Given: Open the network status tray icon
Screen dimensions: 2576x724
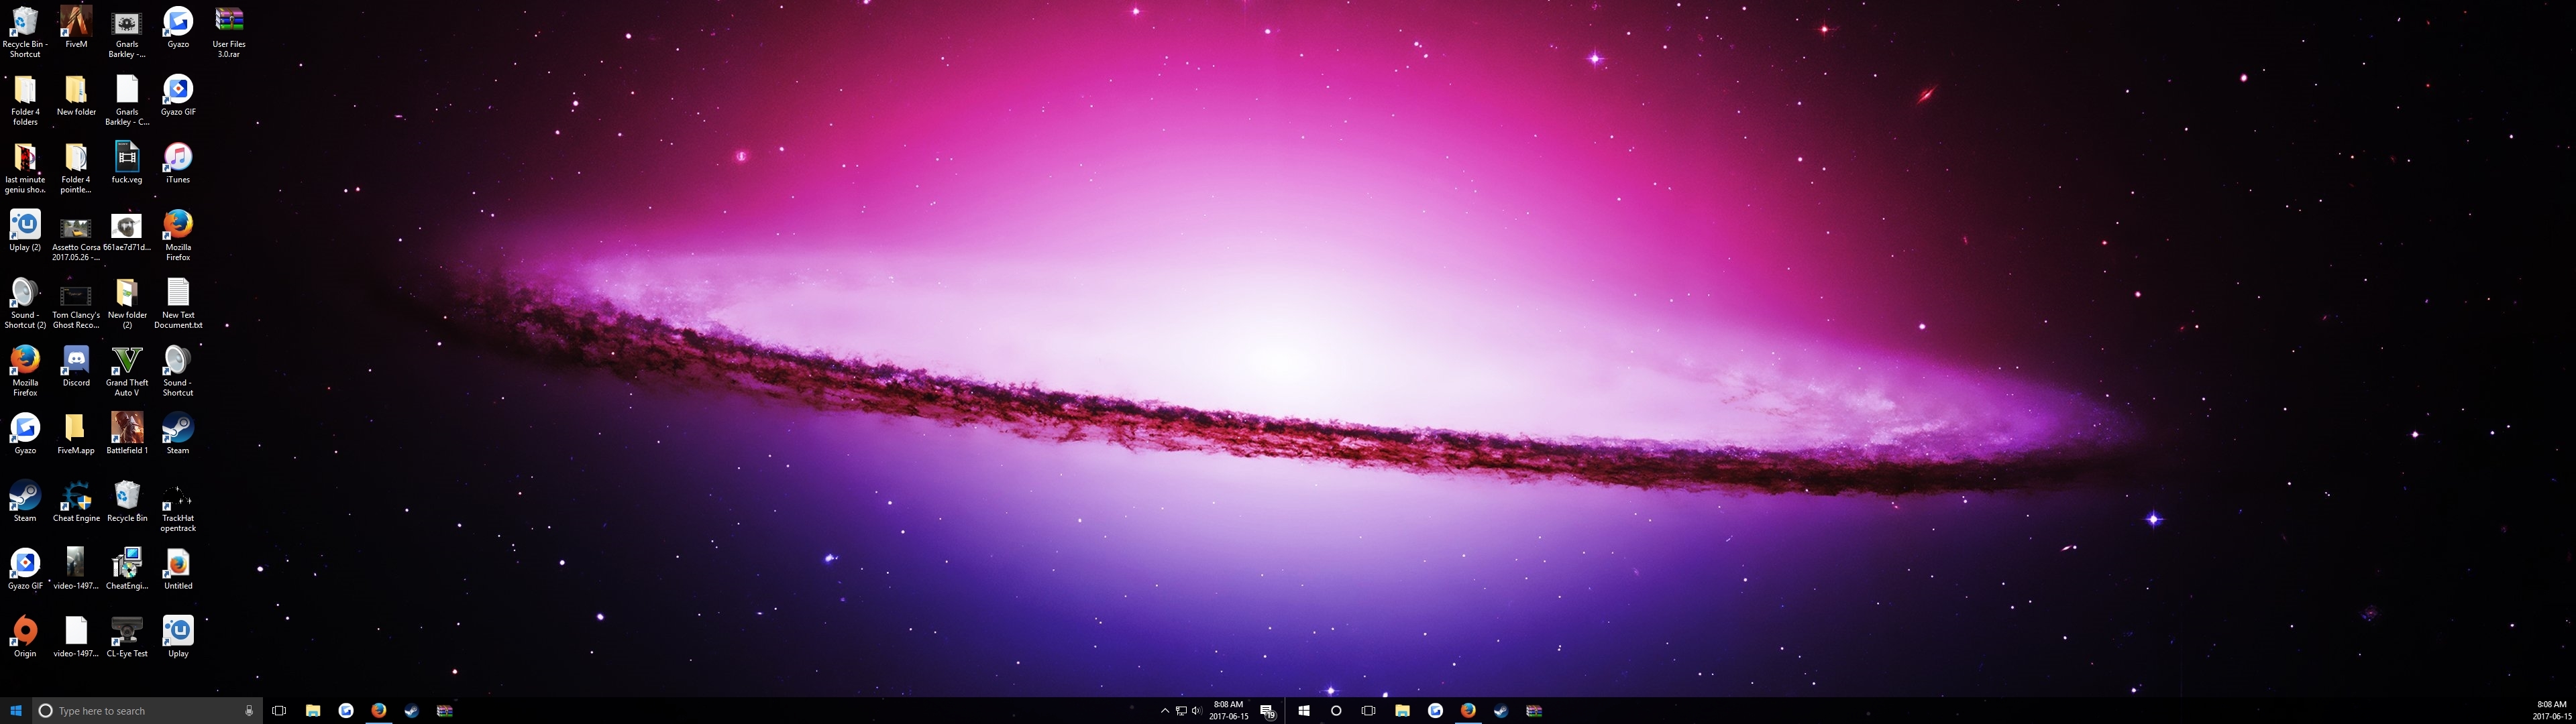Looking at the screenshot, I should point(1181,711).
